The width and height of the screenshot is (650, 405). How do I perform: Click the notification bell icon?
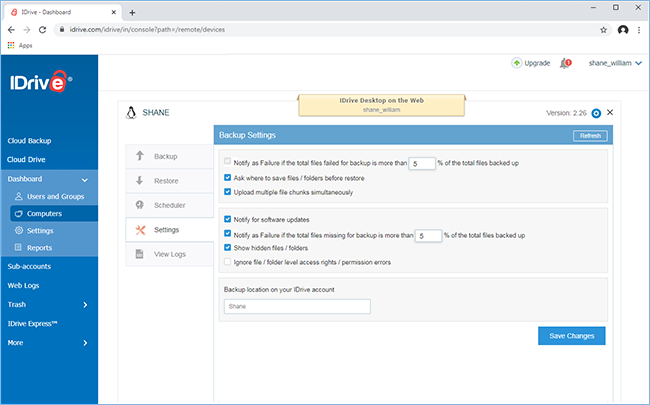click(565, 63)
